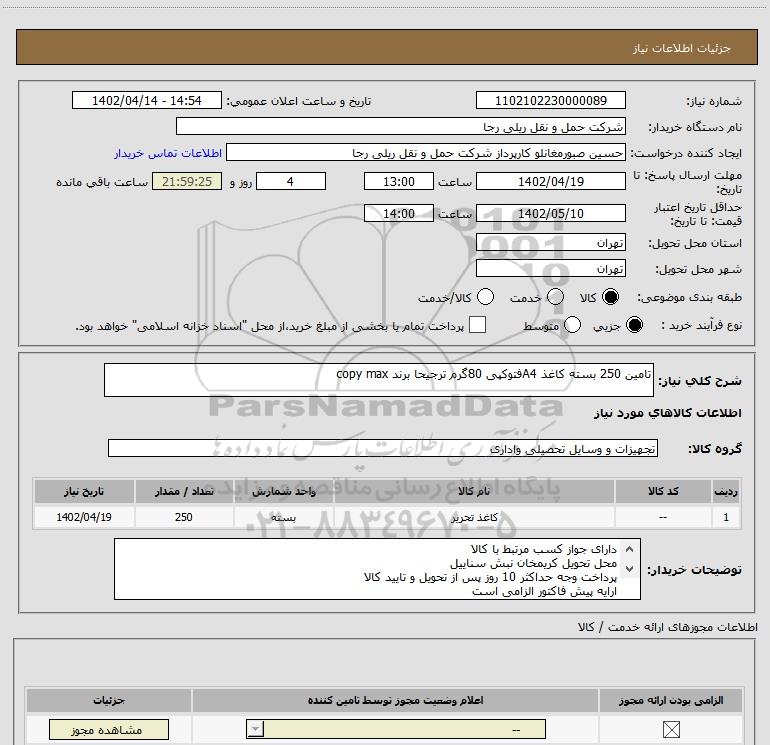Select the جزیی purchase type radio
Screen dimensions: 770x745
tap(634, 325)
